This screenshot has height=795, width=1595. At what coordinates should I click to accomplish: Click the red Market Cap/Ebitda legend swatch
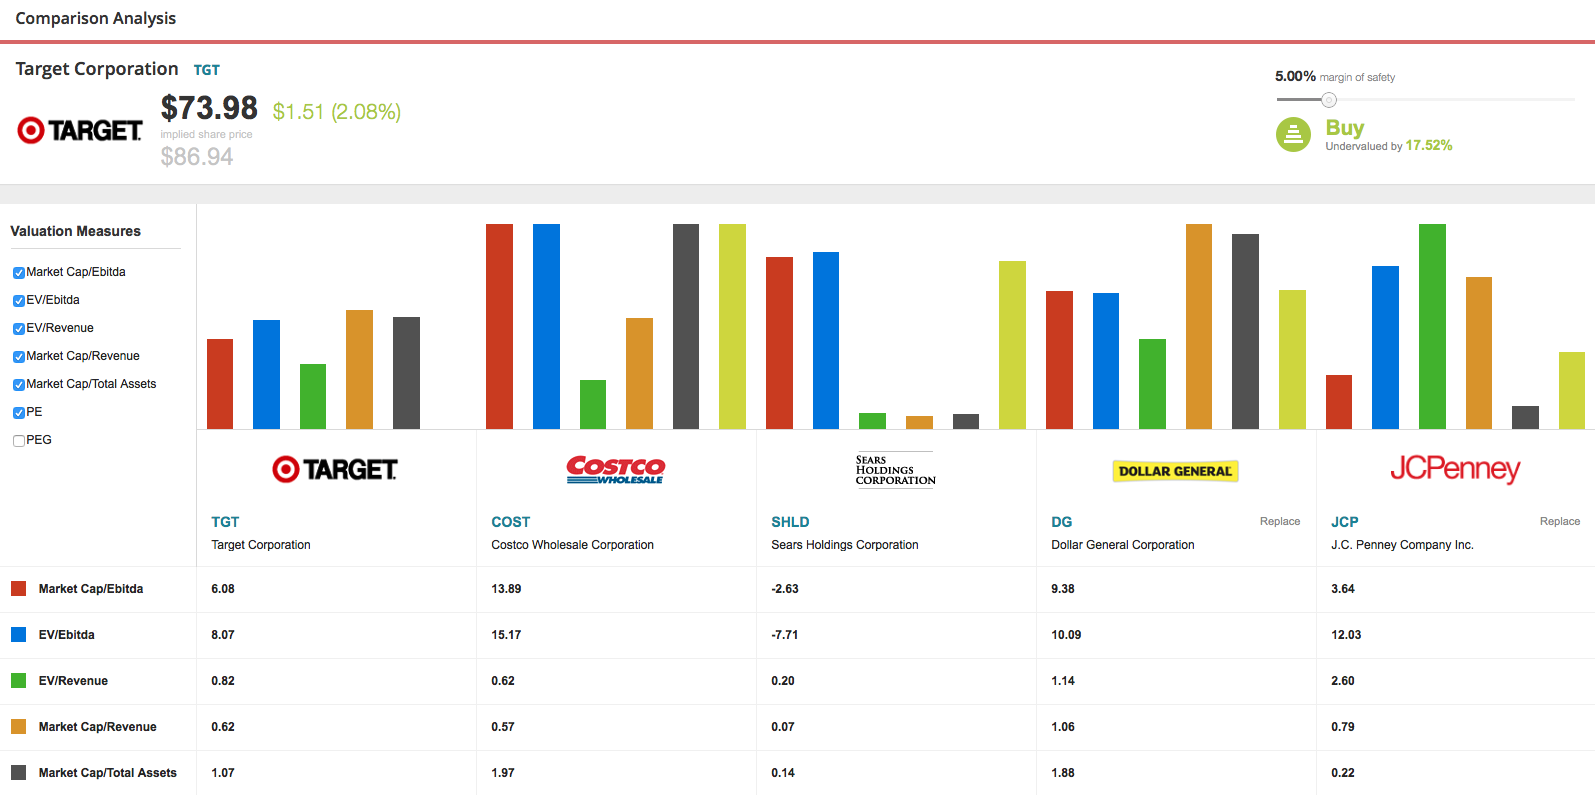coord(18,588)
